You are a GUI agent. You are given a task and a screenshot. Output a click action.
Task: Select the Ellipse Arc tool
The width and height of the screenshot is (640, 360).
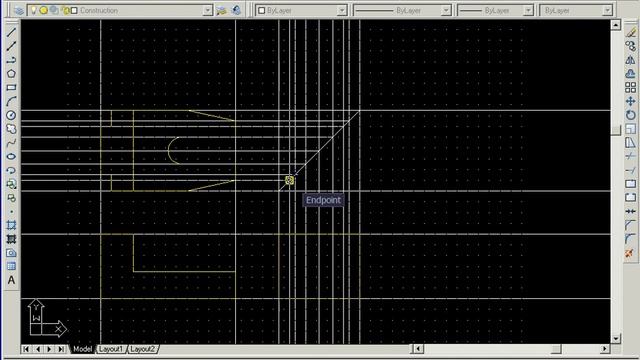11,170
